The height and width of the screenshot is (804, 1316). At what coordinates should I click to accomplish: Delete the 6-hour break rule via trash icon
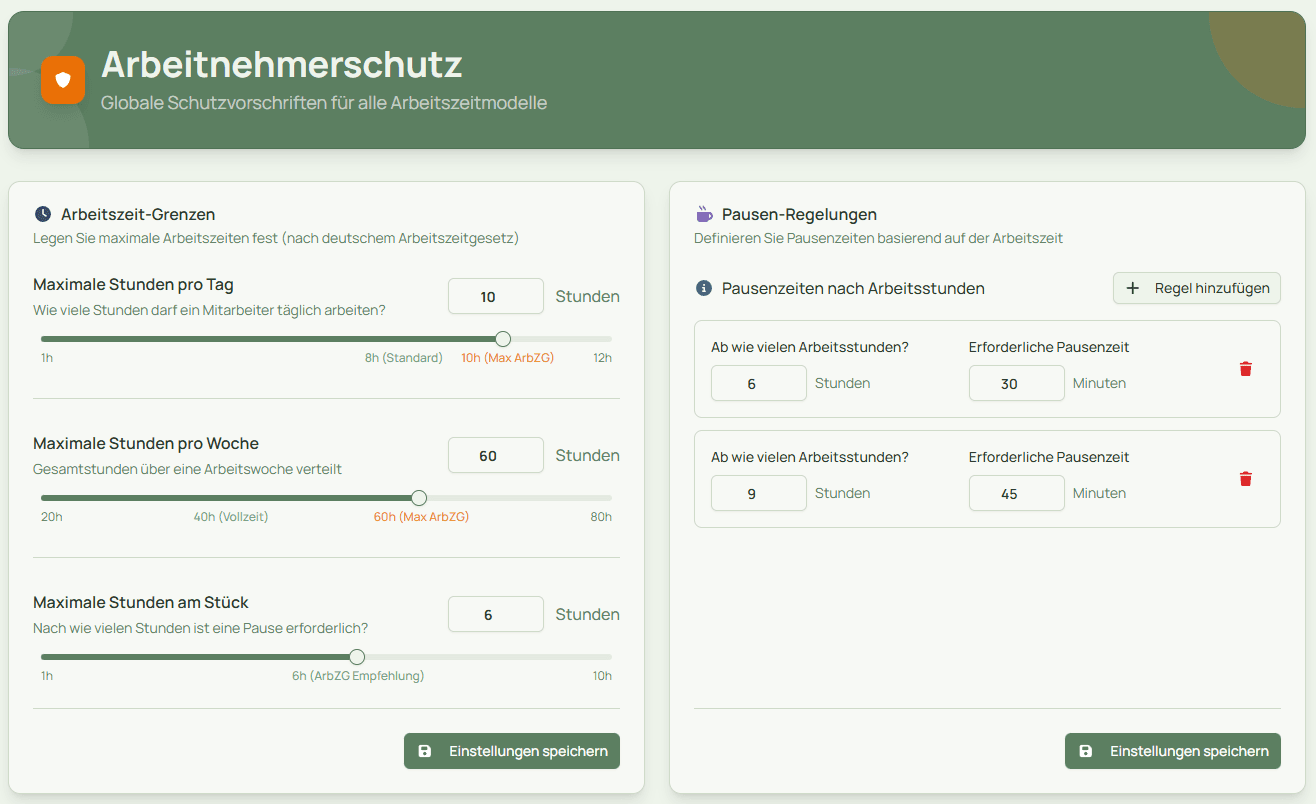point(1245,368)
